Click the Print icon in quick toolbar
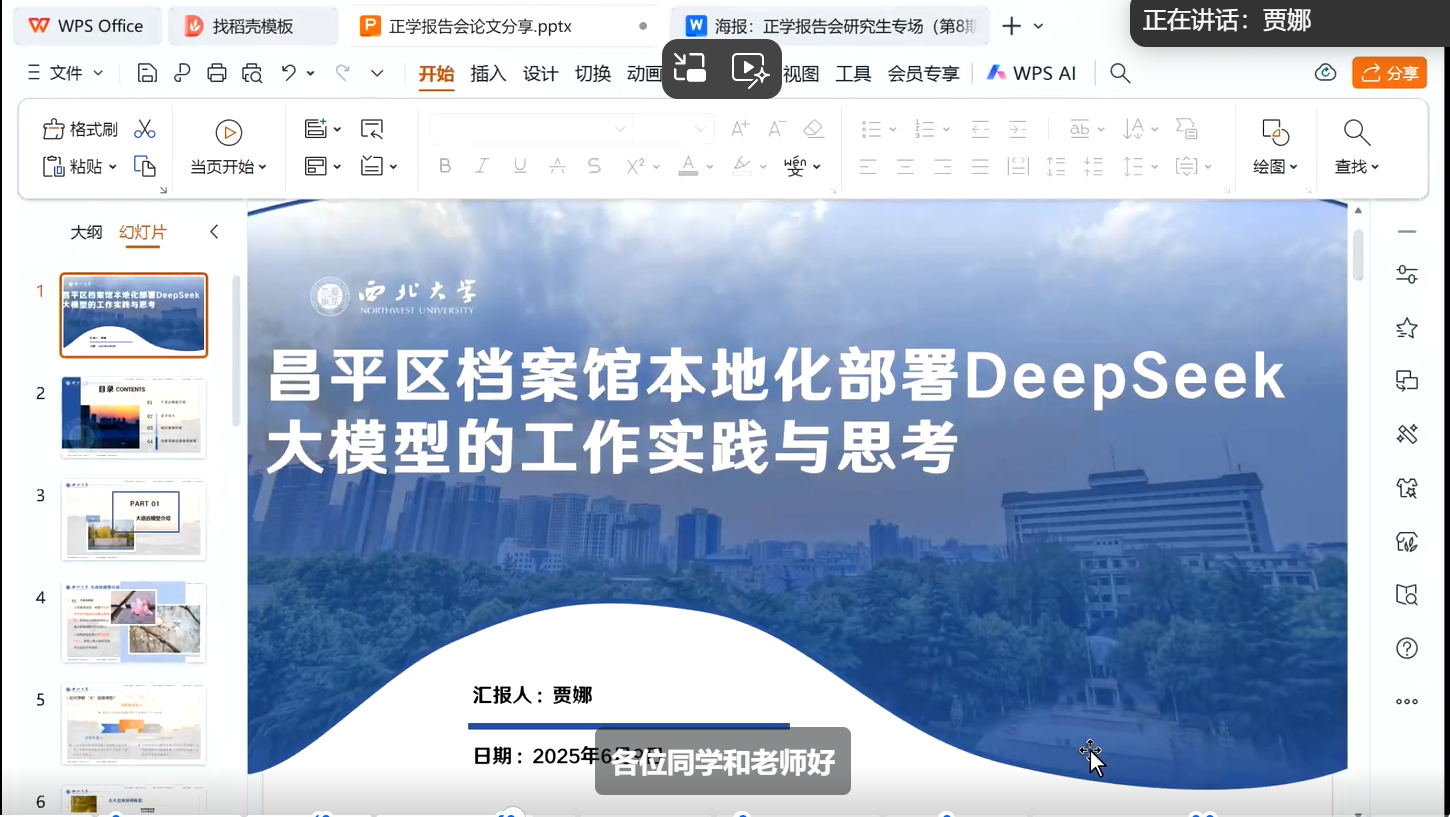This screenshot has width=1450, height=817. click(x=216, y=73)
